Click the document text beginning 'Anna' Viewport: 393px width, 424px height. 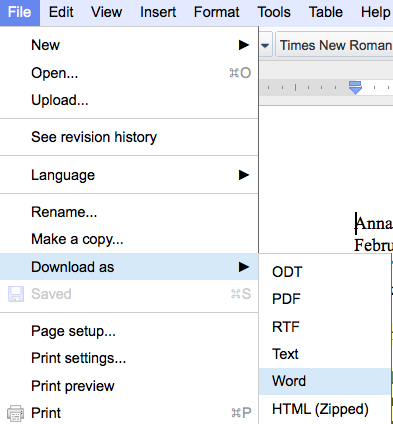[374, 223]
